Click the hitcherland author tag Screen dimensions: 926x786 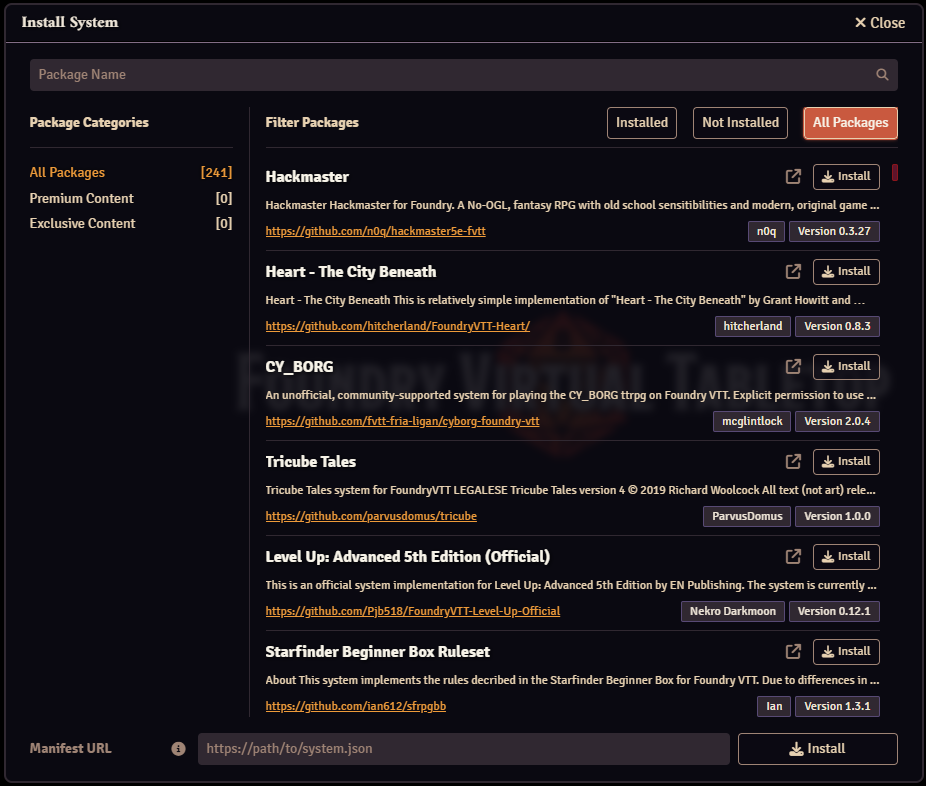(752, 327)
